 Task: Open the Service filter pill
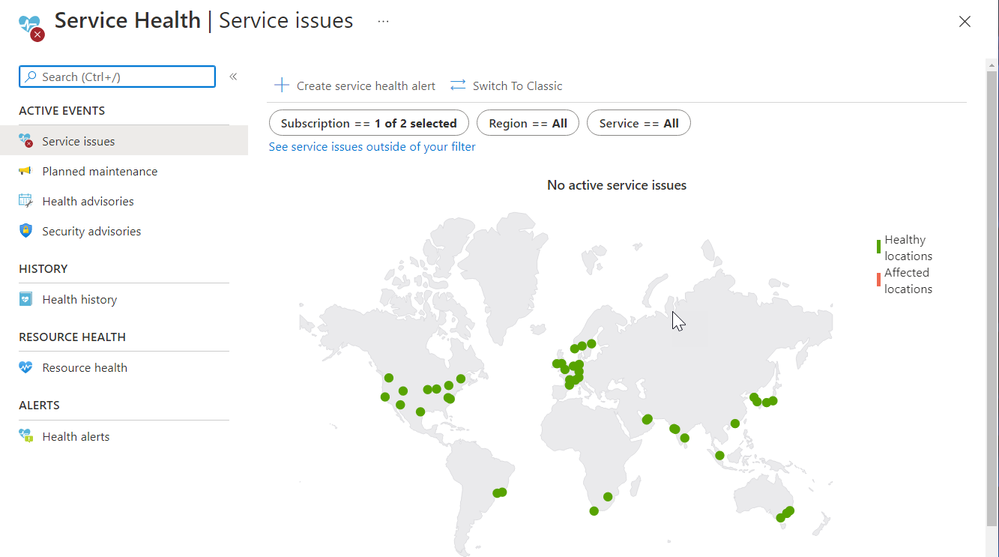click(x=638, y=123)
